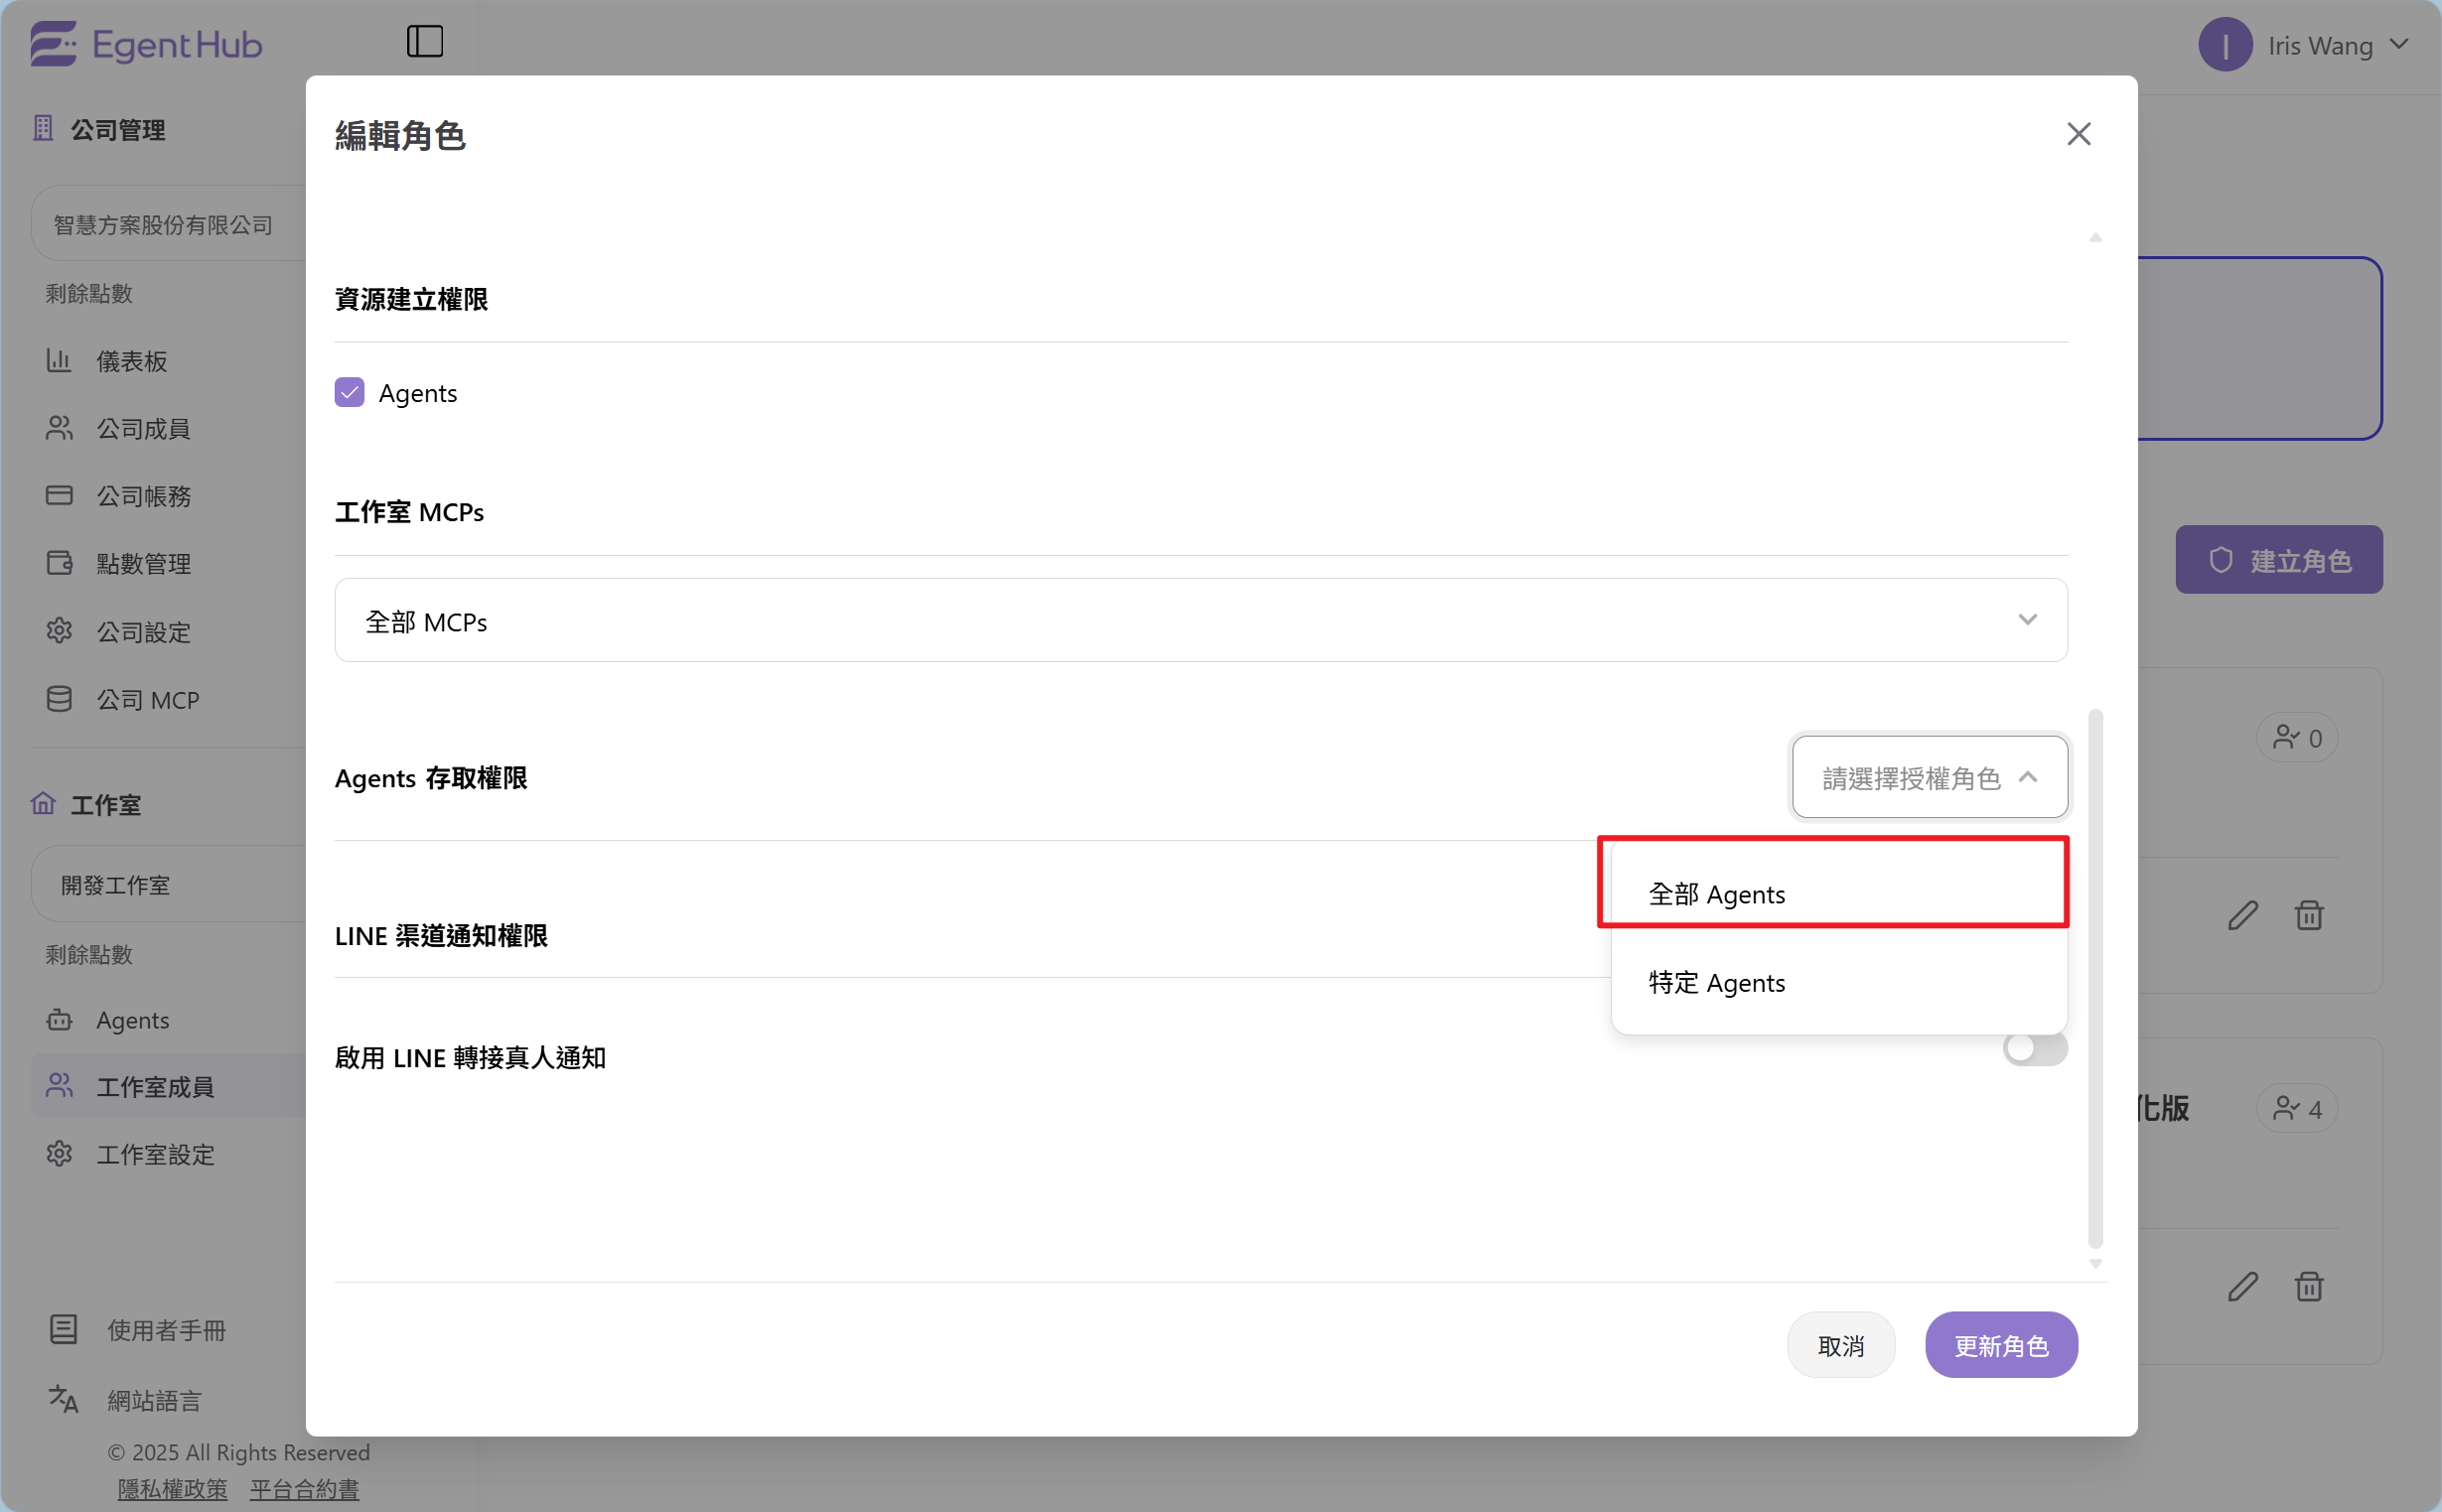
Task: Open Iris Wang user menu
Action: (2304, 45)
